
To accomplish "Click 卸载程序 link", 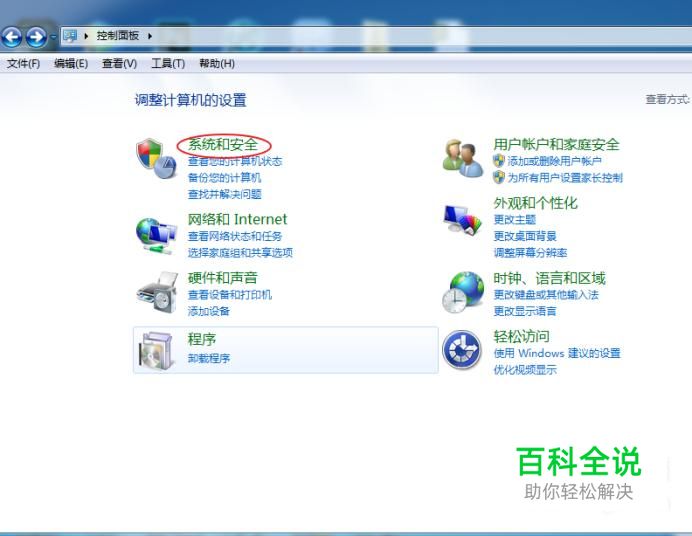I will 209,358.
